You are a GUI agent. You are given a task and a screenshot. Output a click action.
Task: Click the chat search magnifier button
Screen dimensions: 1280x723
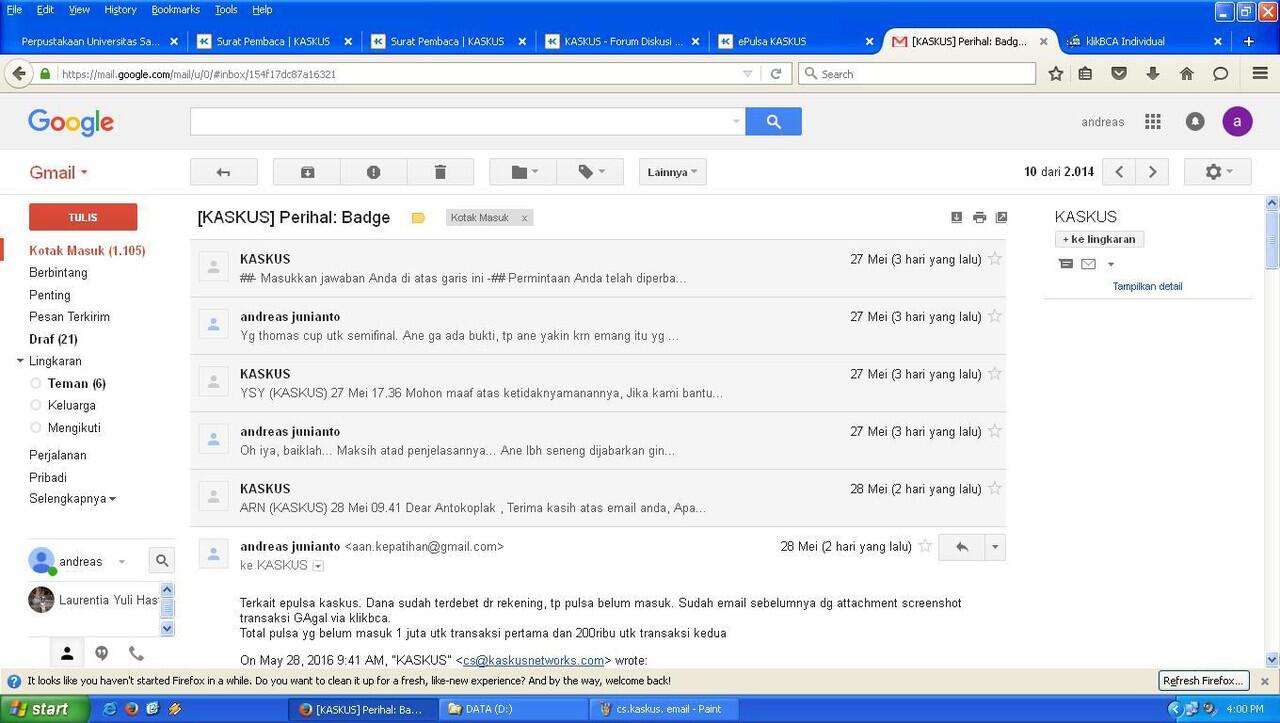162,560
